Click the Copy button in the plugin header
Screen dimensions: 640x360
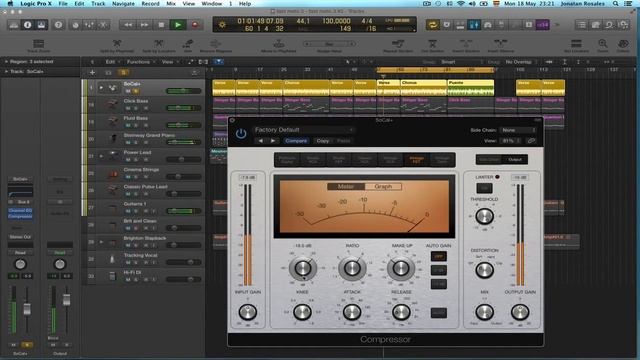click(322, 141)
